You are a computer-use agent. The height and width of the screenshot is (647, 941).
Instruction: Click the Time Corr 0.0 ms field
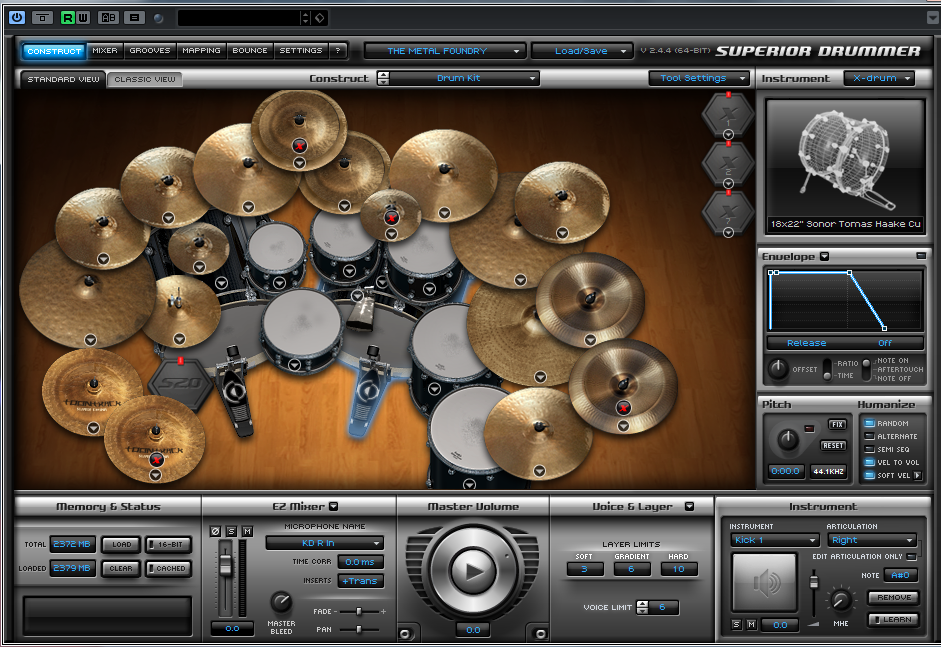[x=360, y=562]
